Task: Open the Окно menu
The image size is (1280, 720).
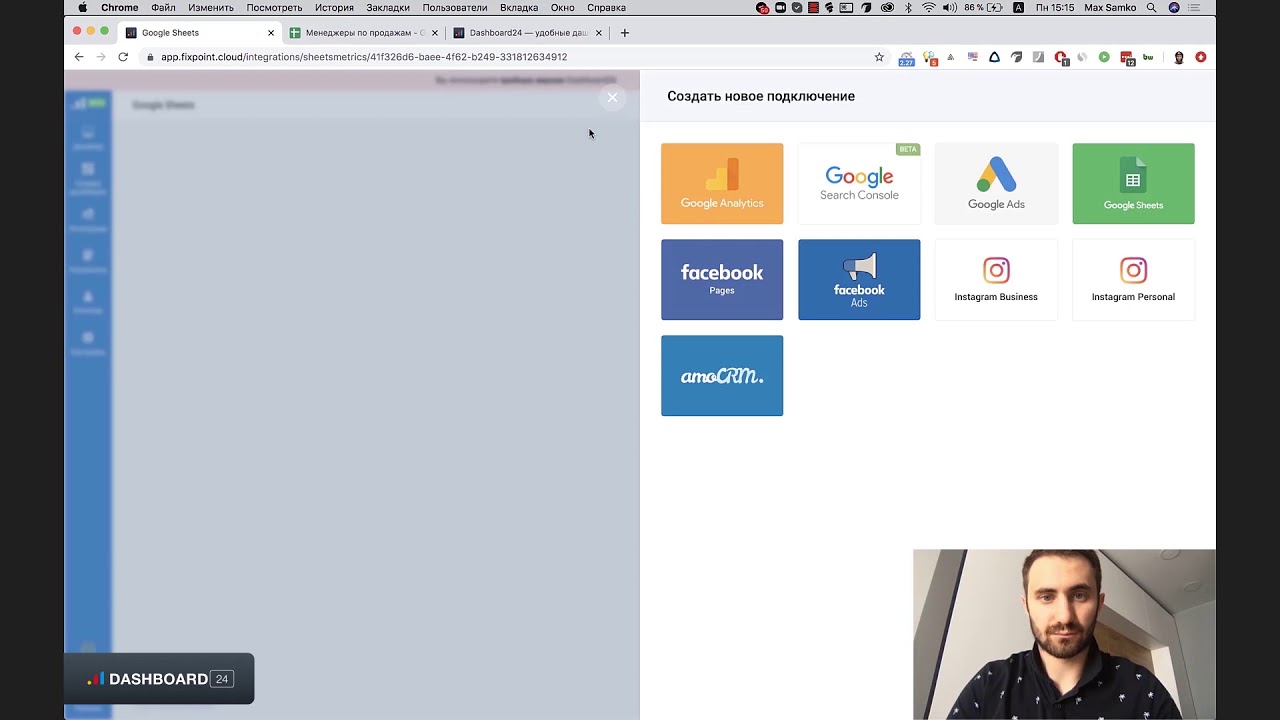Action: click(563, 7)
